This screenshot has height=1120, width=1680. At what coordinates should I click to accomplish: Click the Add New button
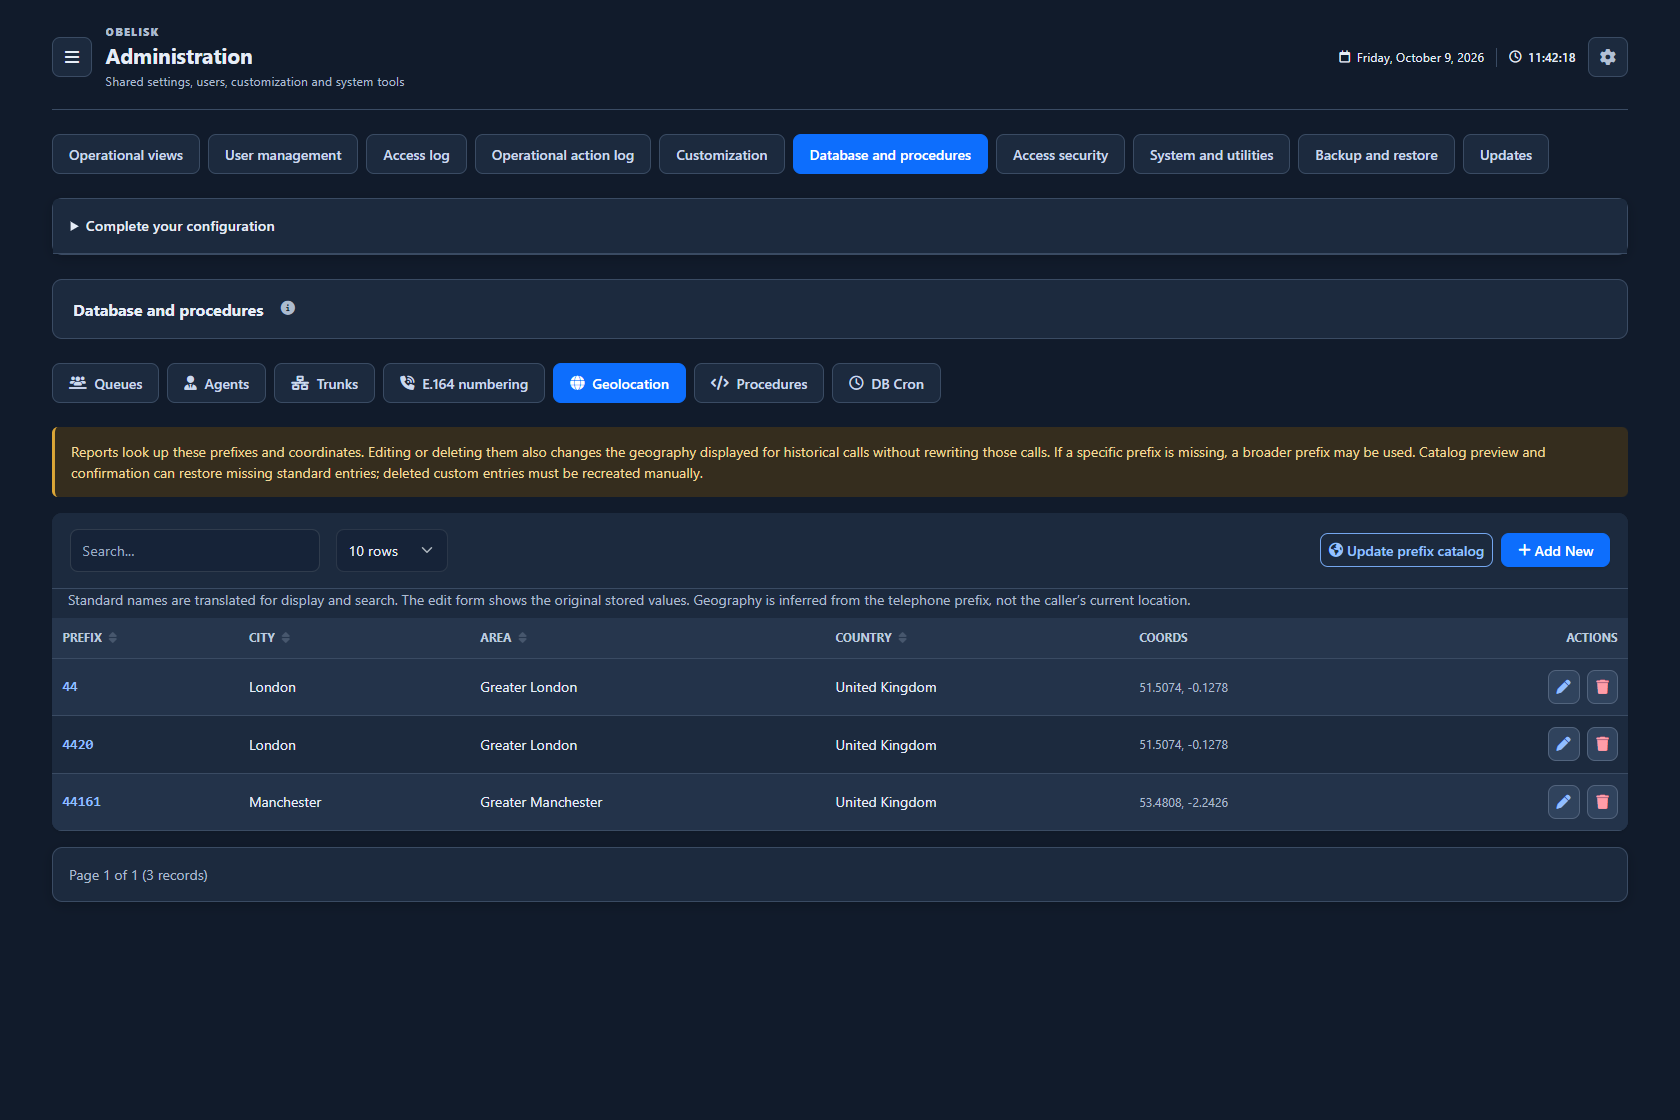point(1555,550)
